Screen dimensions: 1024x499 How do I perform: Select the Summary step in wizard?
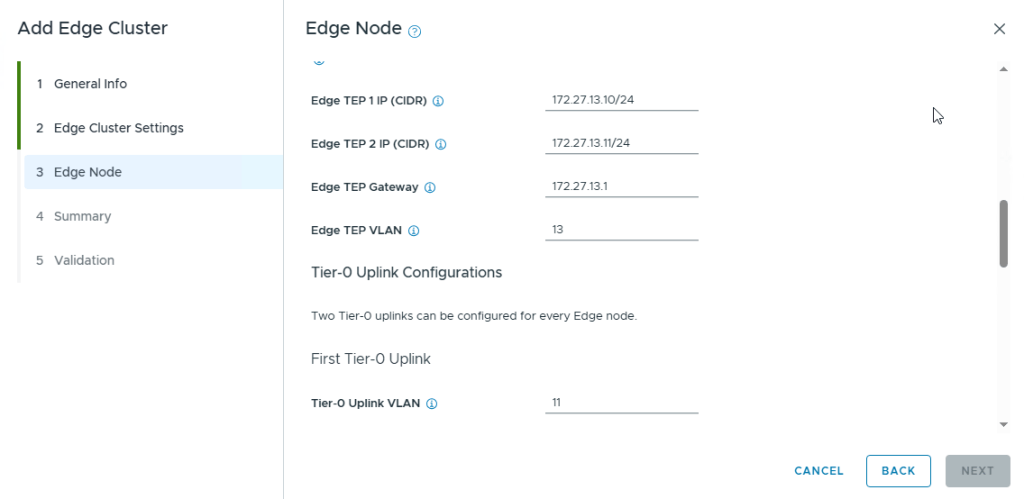(x=82, y=216)
